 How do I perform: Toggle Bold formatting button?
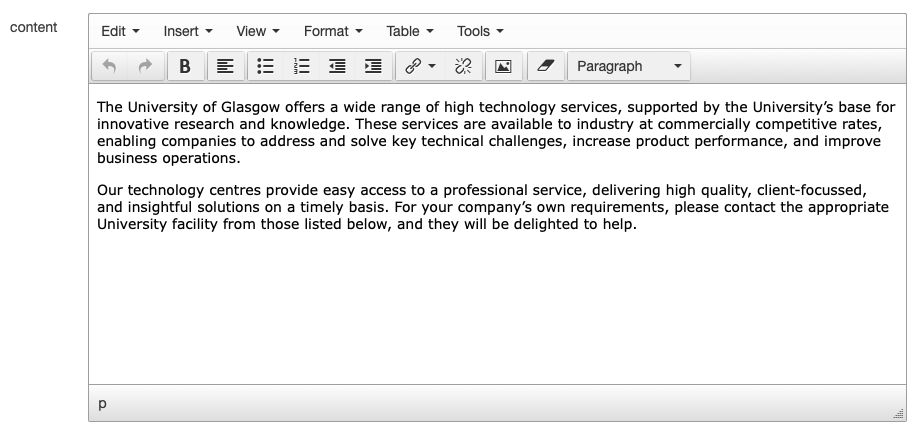185,66
